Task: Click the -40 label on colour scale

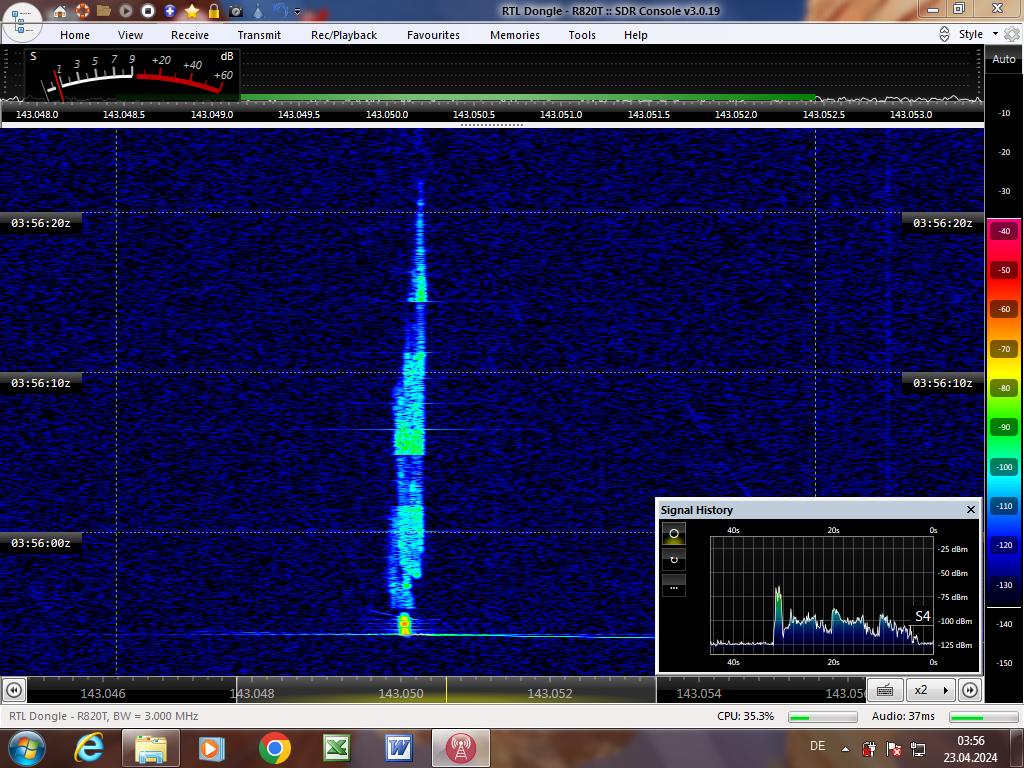Action: (1004, 231)
